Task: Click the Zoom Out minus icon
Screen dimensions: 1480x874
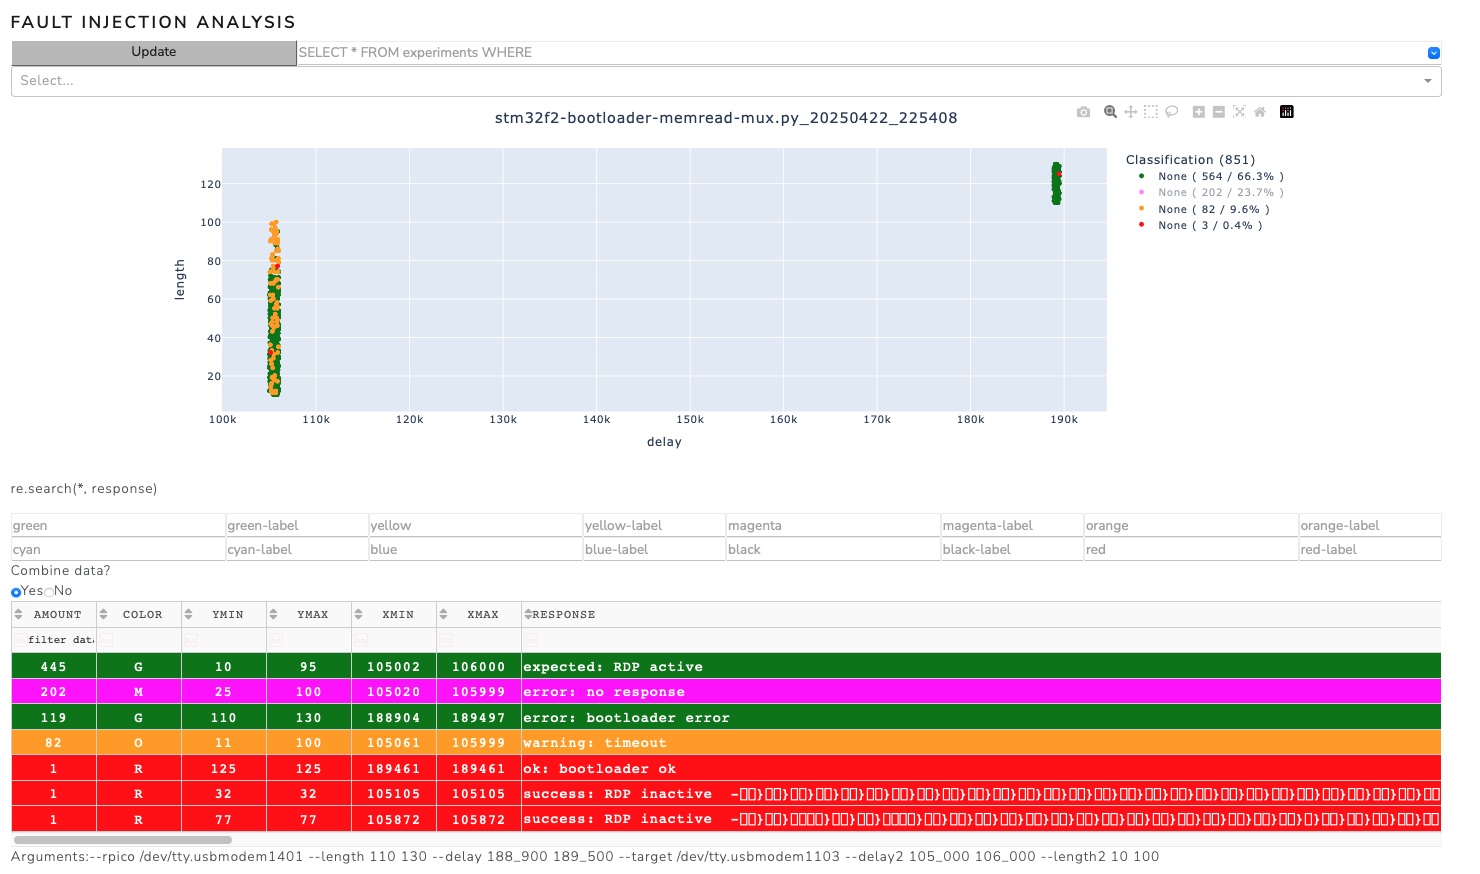Action: click(1219, 112)
